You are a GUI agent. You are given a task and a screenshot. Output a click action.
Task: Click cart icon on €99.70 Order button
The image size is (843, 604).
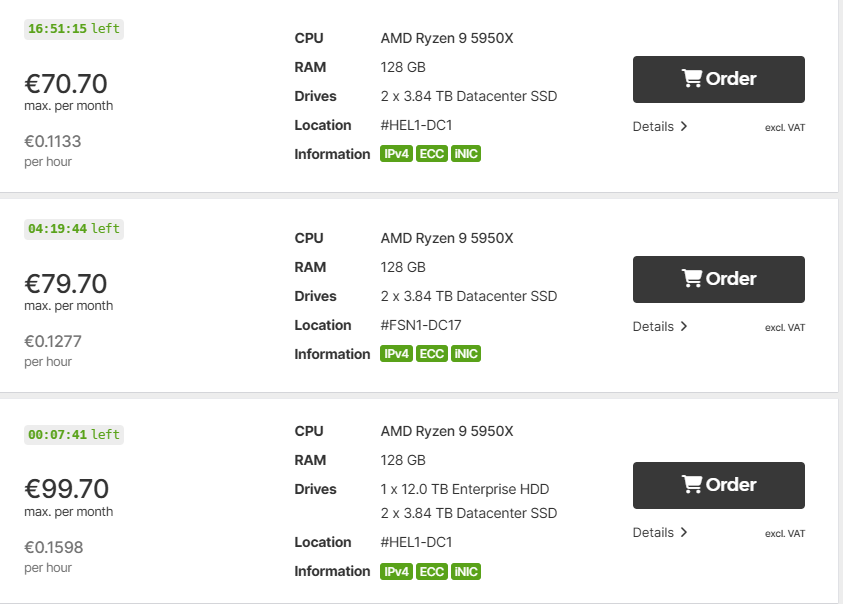[x=691, y=485]
